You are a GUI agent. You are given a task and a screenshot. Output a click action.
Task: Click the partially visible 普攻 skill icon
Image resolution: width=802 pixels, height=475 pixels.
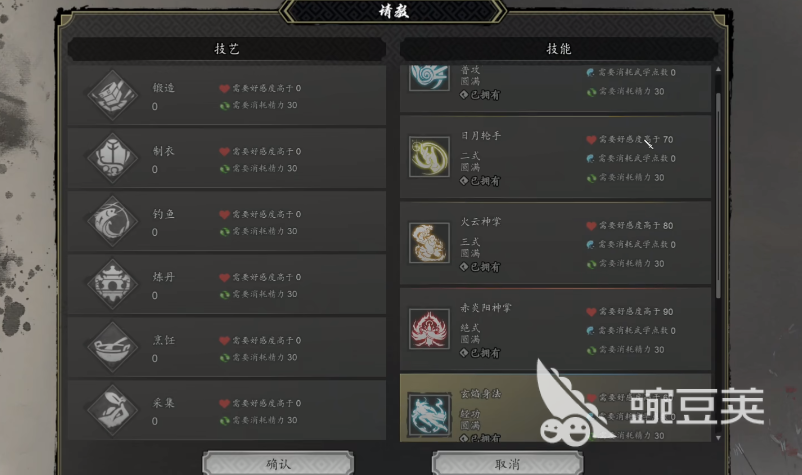pos(429,78)
